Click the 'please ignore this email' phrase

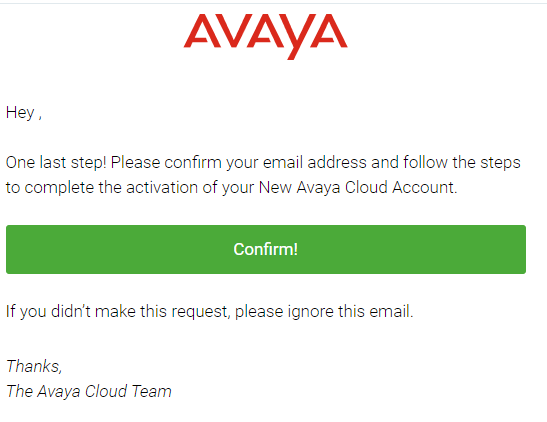tap(324, 311)
